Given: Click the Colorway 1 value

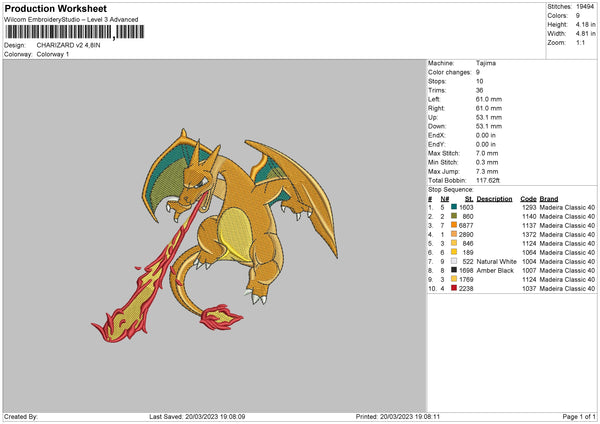Looking at the screenshot, I should coord(53,54).
